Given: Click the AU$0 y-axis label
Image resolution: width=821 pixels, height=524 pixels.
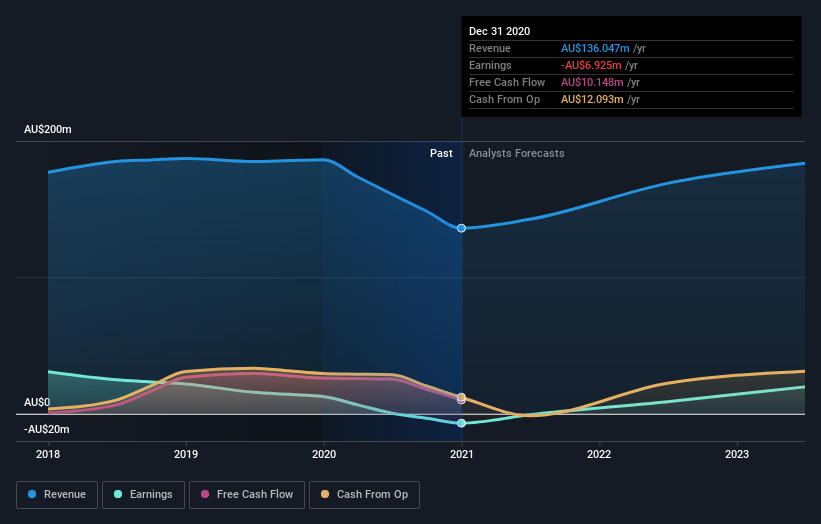Looking at the screenshot, I should 37,403.
